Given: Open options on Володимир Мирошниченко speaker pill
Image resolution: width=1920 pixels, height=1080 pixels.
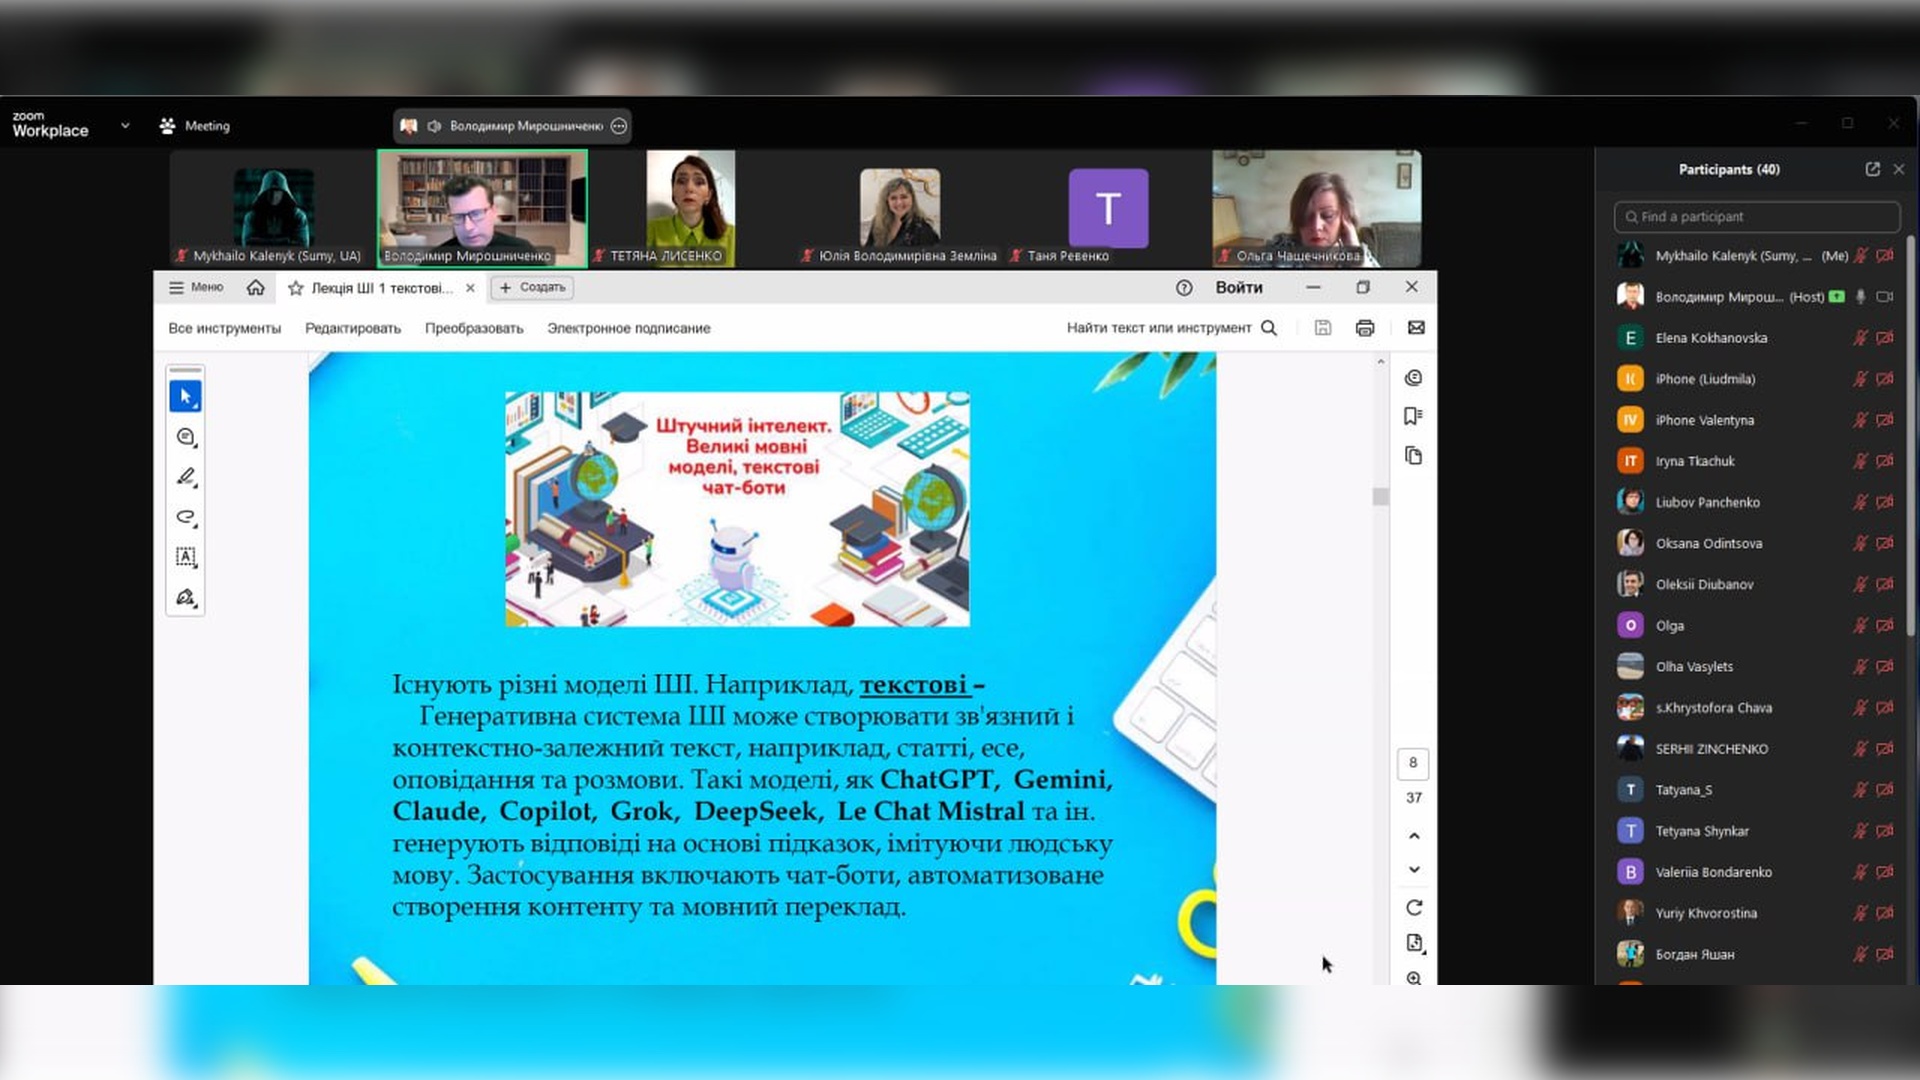Looking at the screenshot, I should pos(619,126).
